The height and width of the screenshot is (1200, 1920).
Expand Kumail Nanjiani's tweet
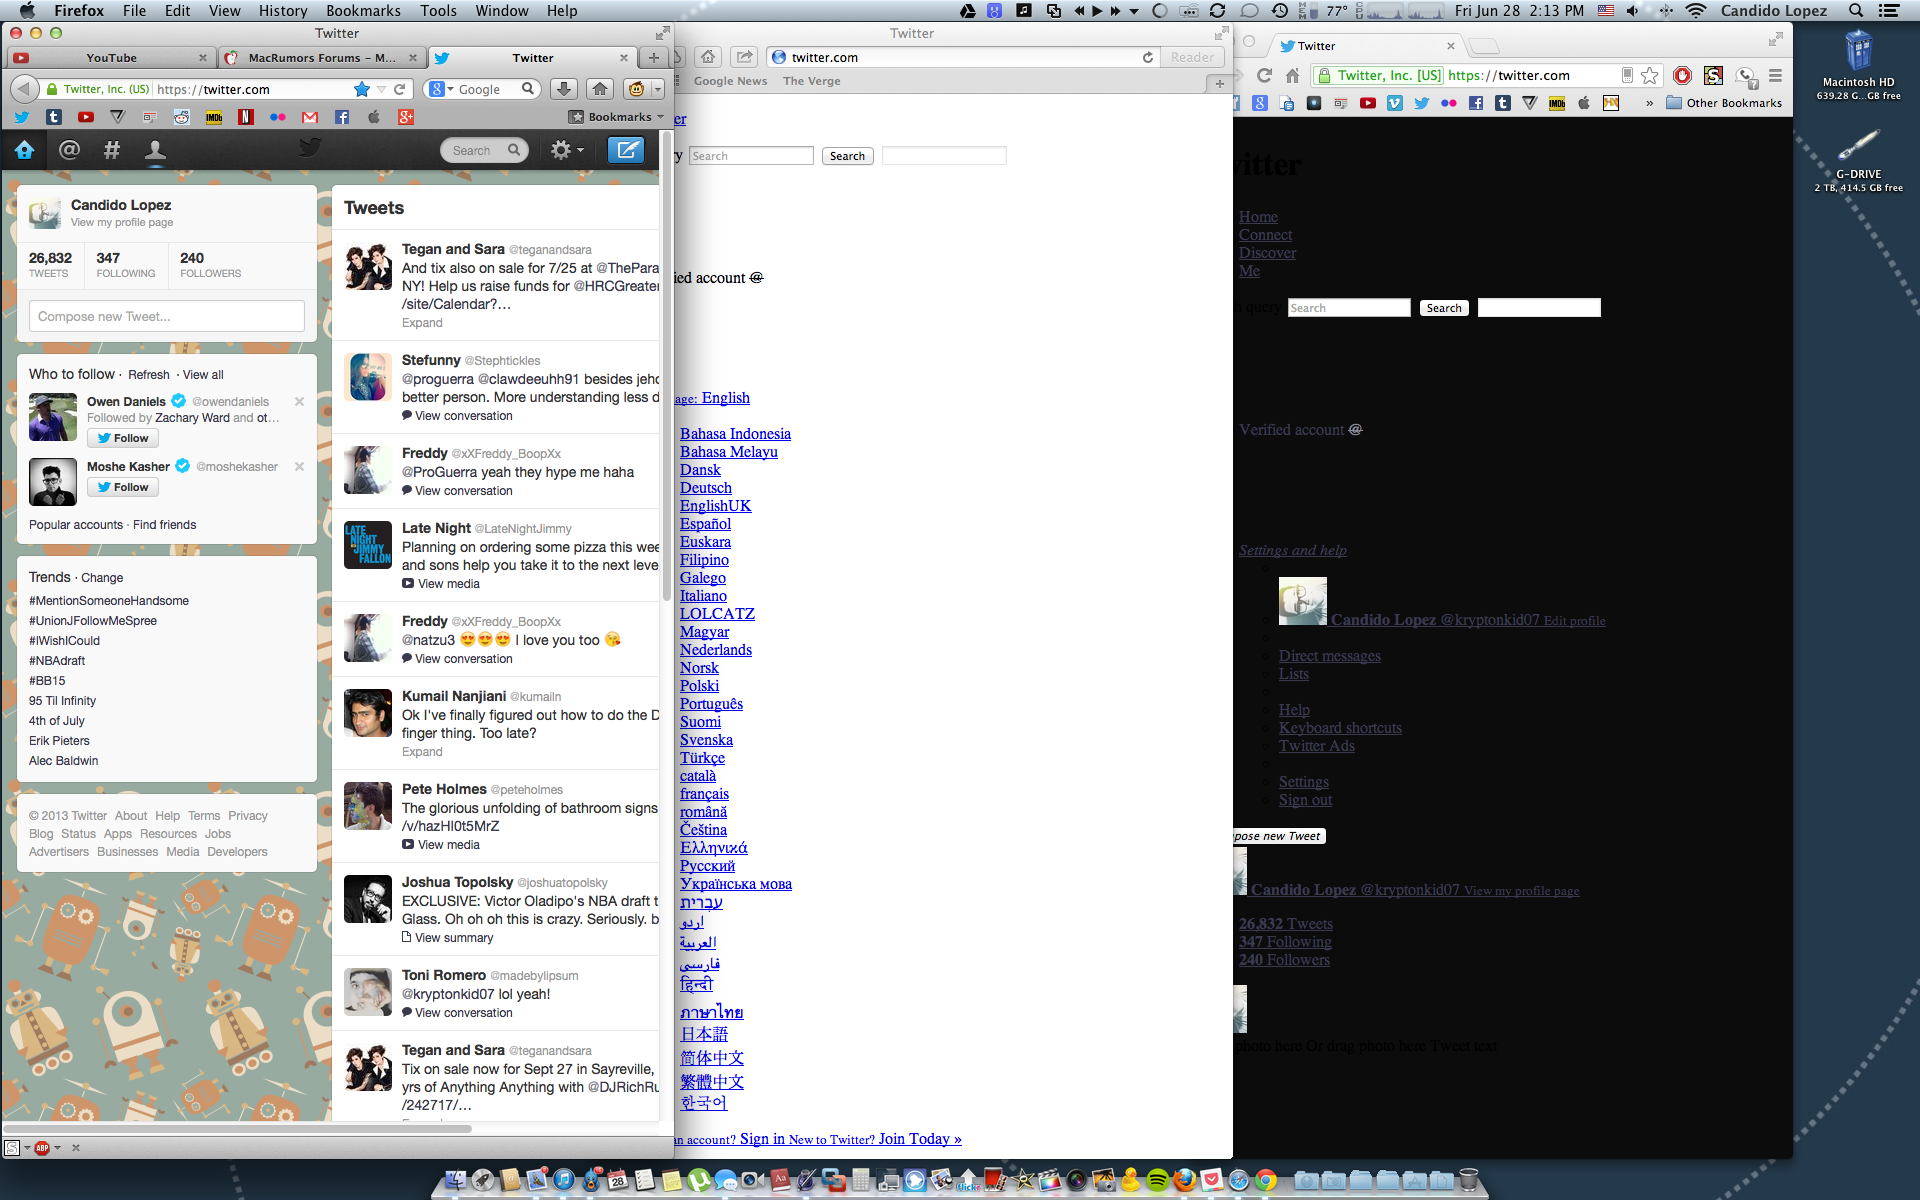click(422, 752)
